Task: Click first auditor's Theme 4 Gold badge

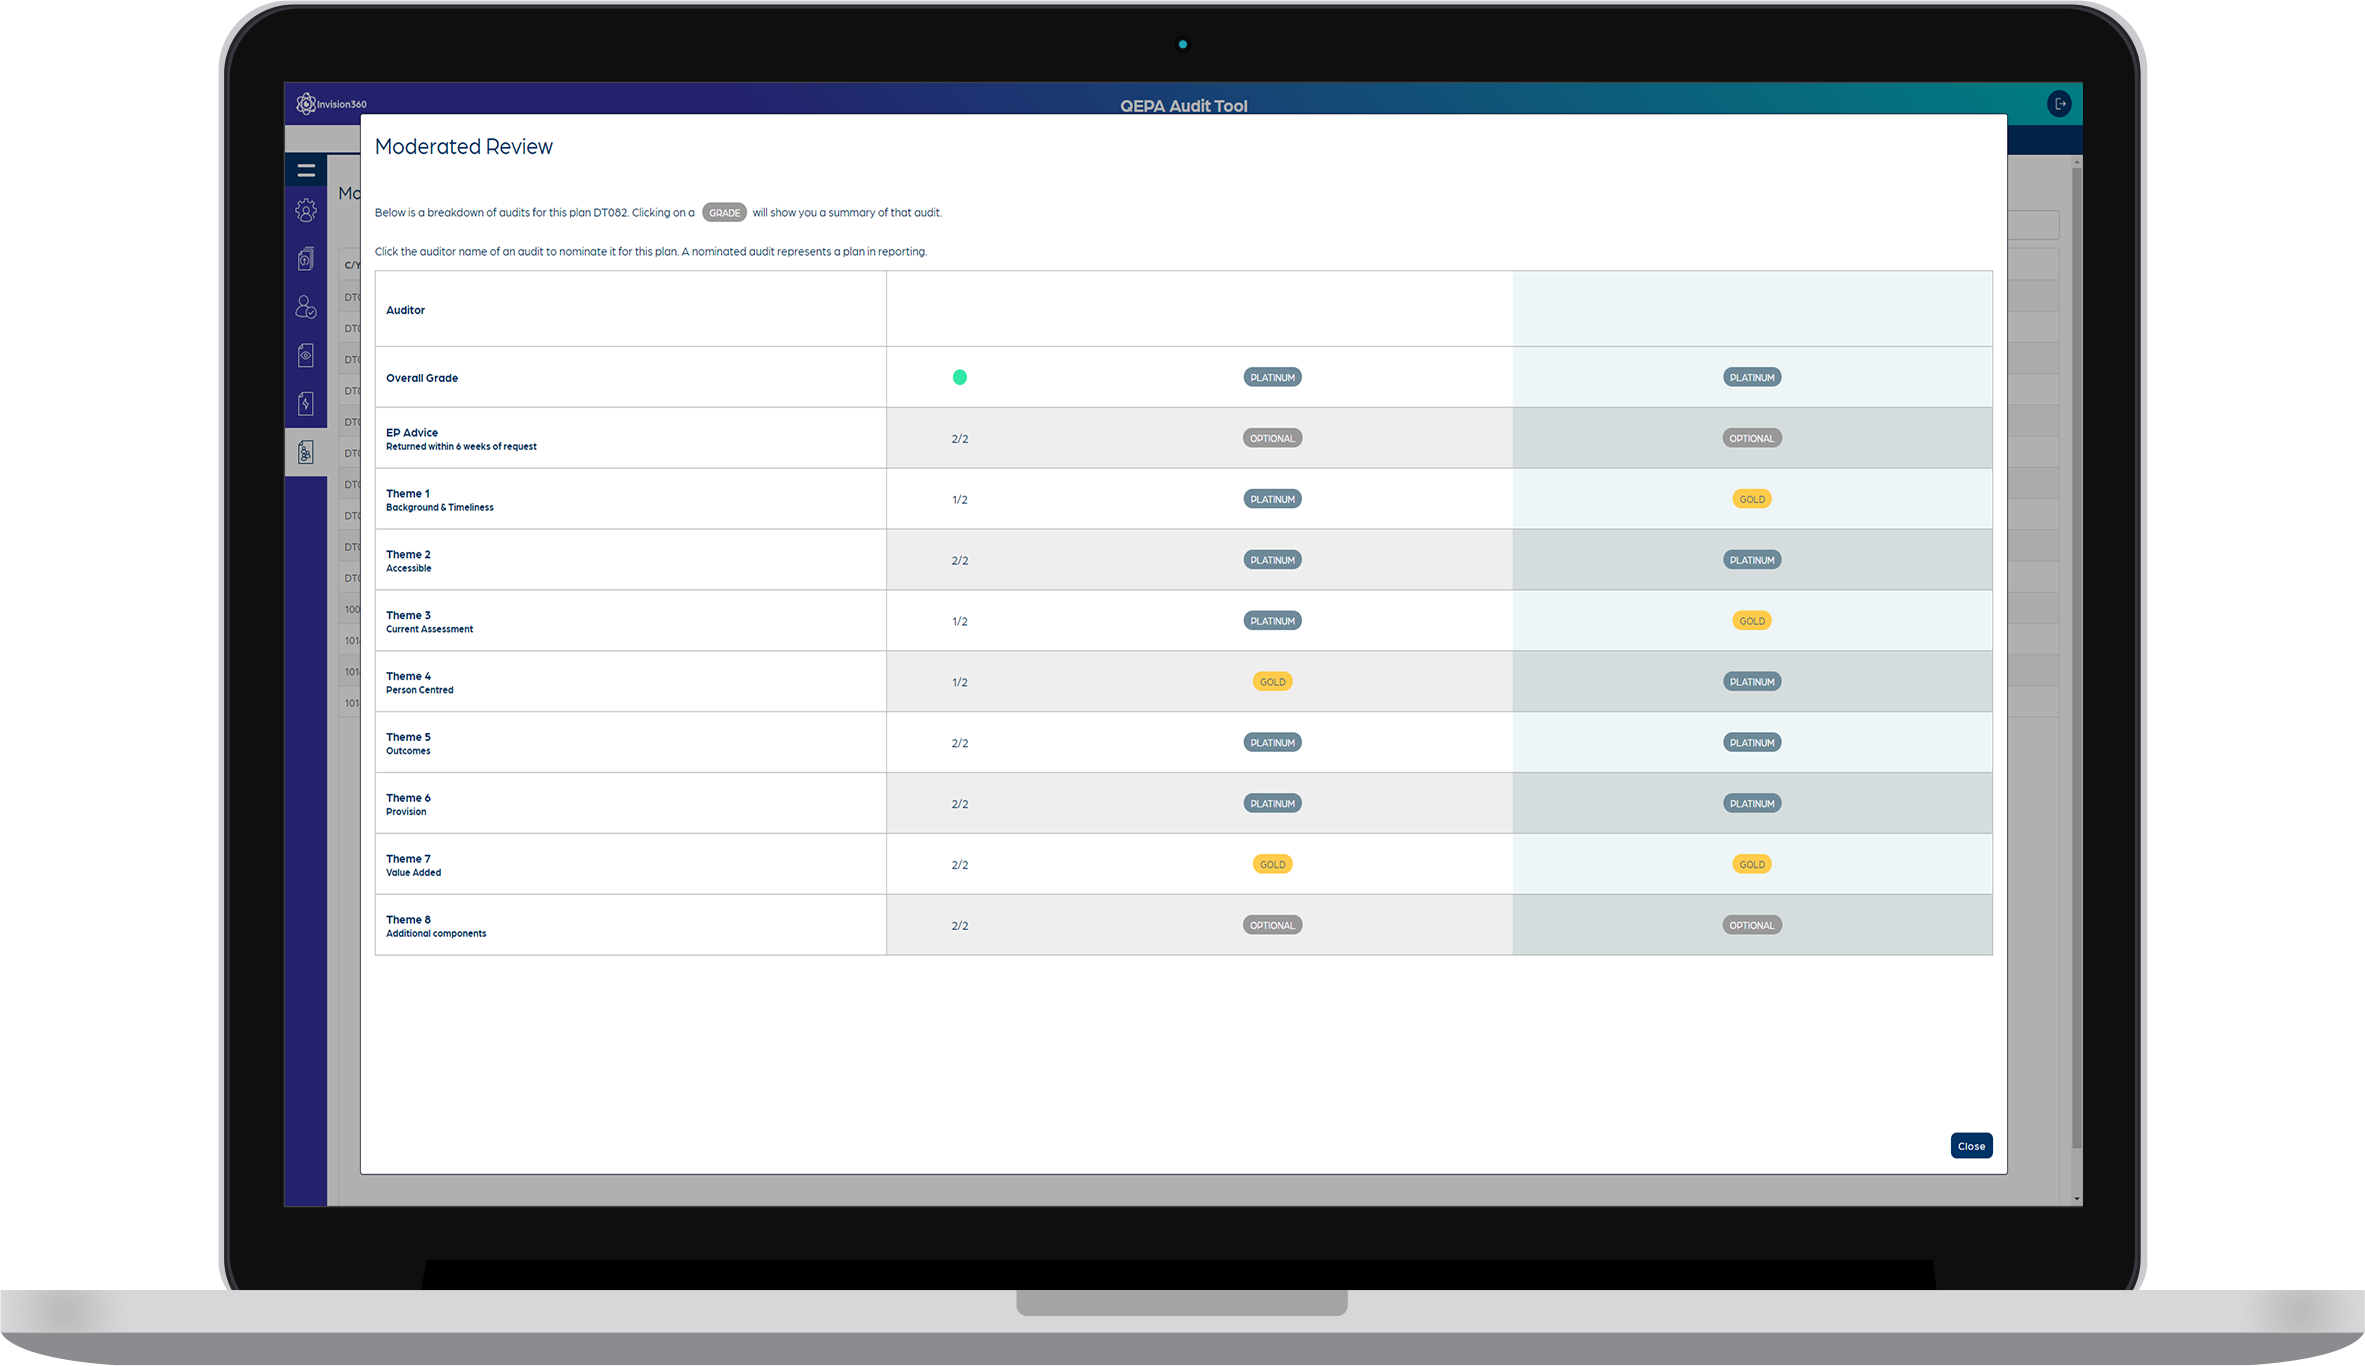Action: point(1272,682)
